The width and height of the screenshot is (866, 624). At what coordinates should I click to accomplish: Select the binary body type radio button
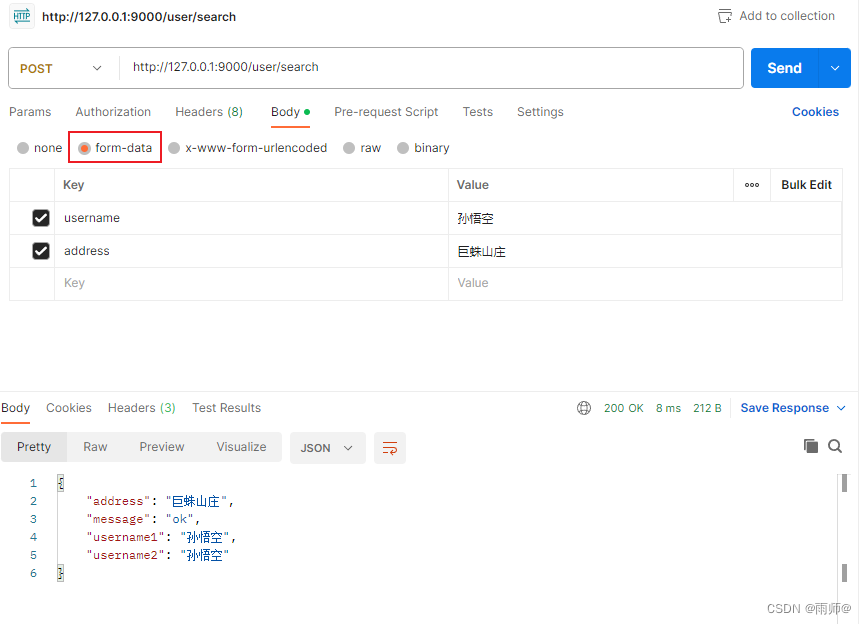click(404, 147)
